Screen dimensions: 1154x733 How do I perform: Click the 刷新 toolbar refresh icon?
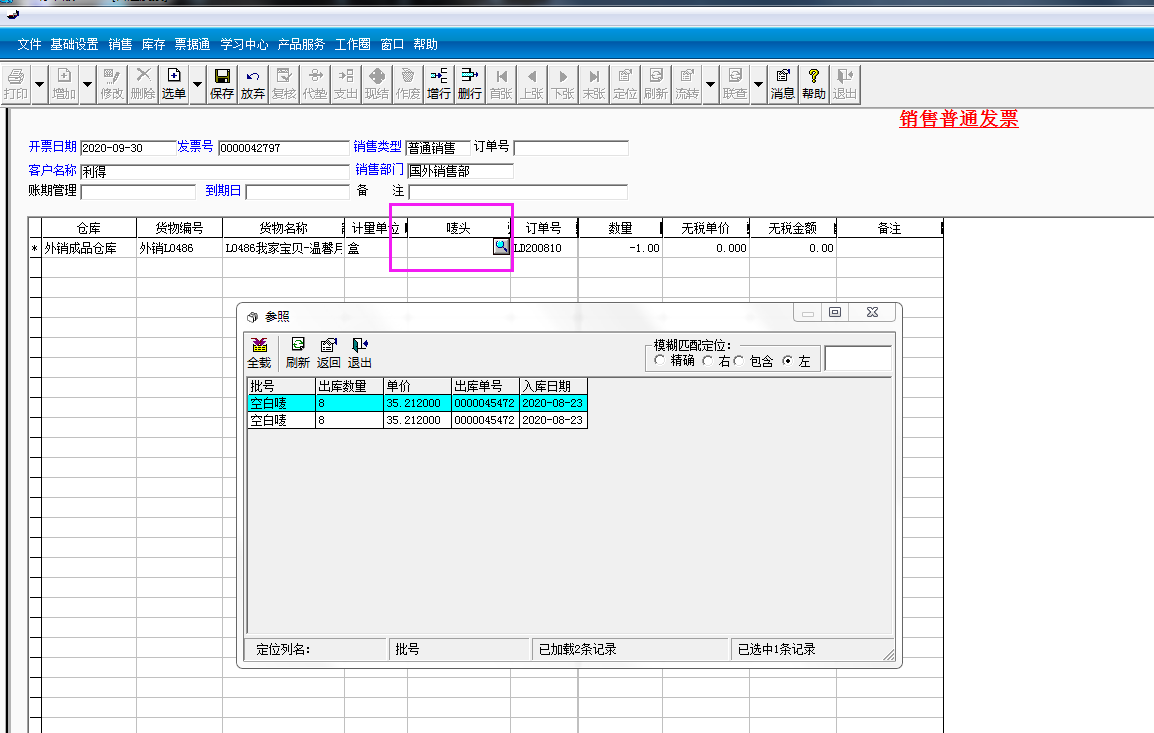coord(656,84)
